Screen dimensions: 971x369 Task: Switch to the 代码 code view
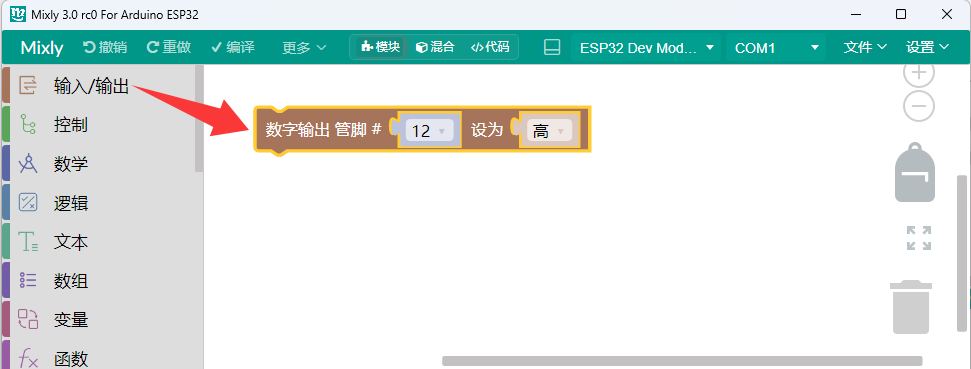[x=490, y=47]
